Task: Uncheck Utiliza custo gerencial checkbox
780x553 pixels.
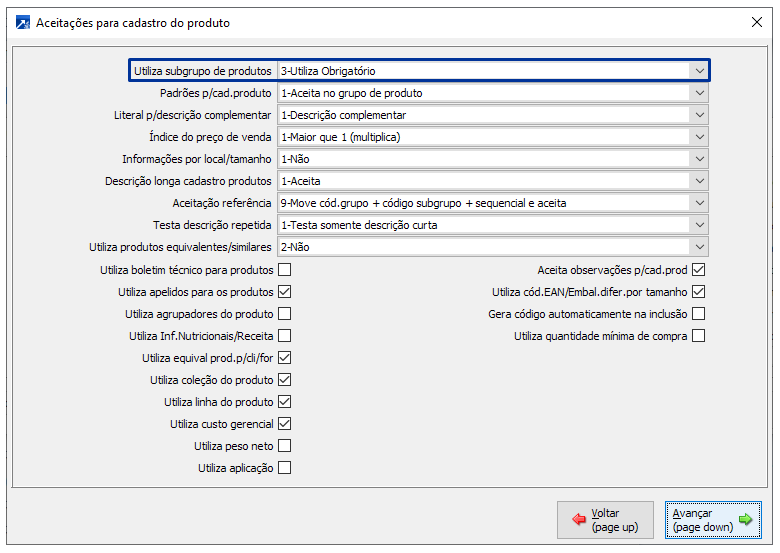Action: 285,424
